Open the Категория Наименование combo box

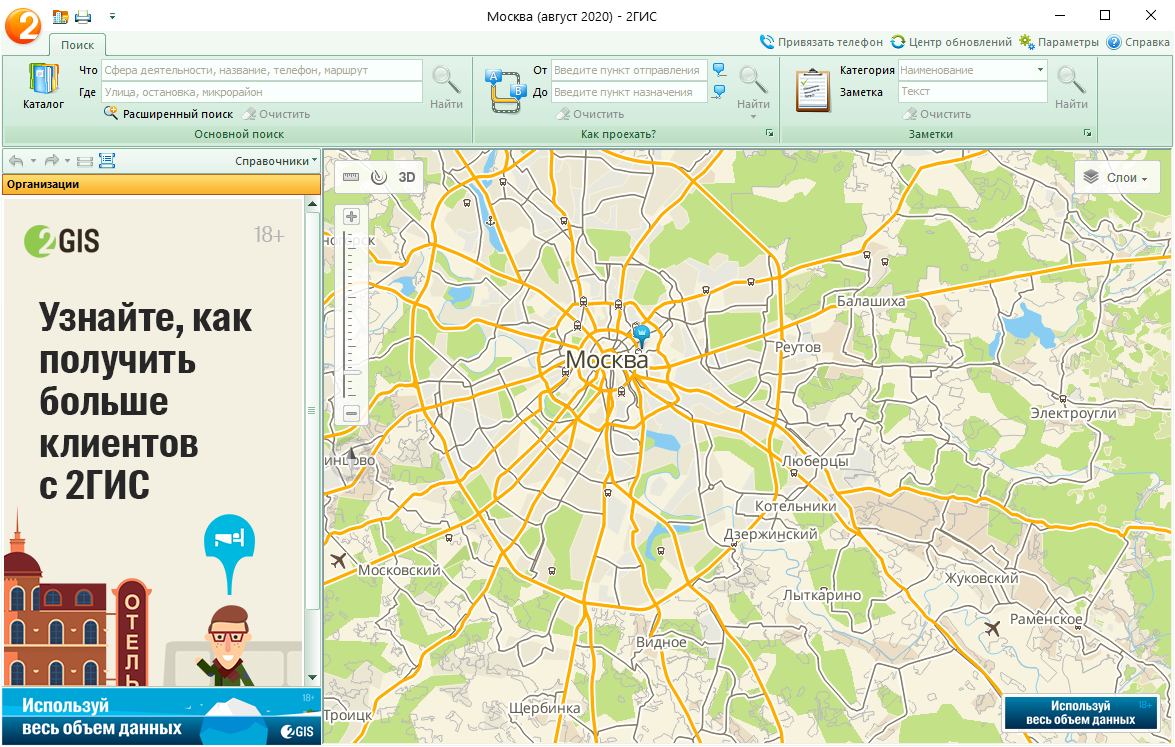point(972,70)
